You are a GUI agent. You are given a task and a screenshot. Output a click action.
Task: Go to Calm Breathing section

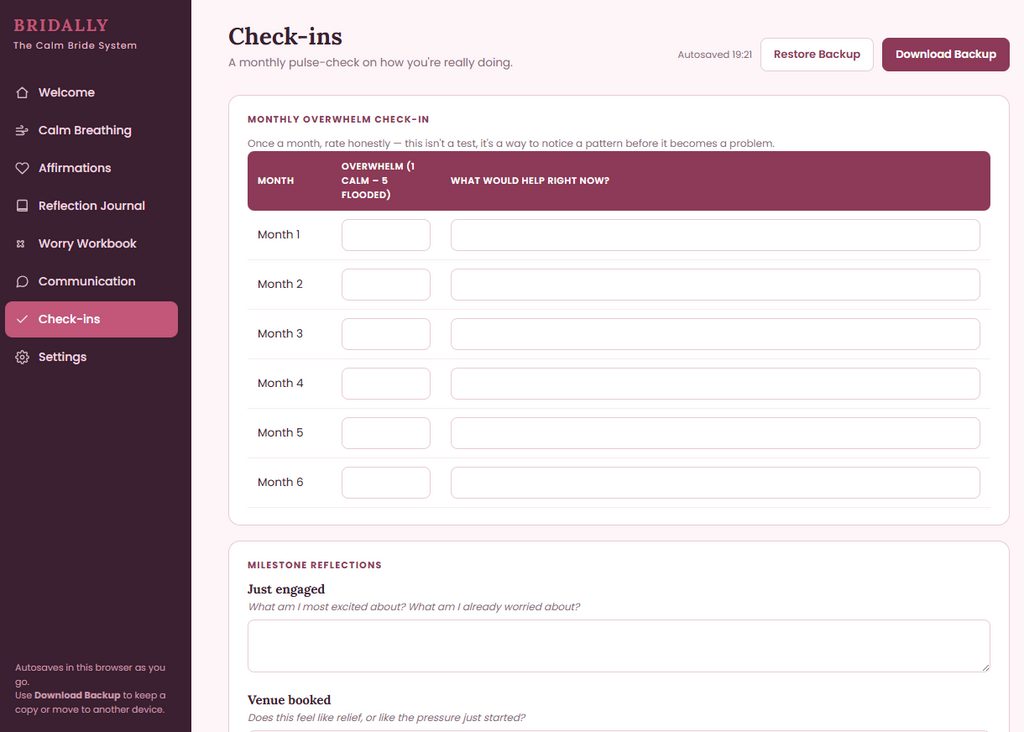(91, 131)
